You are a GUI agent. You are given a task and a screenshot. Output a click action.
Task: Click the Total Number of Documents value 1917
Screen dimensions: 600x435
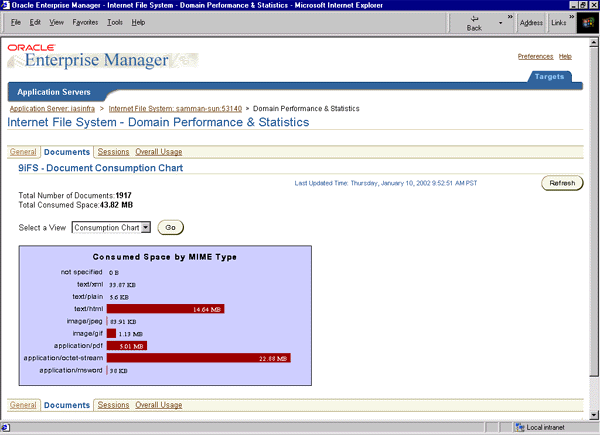tap(124, 196)
